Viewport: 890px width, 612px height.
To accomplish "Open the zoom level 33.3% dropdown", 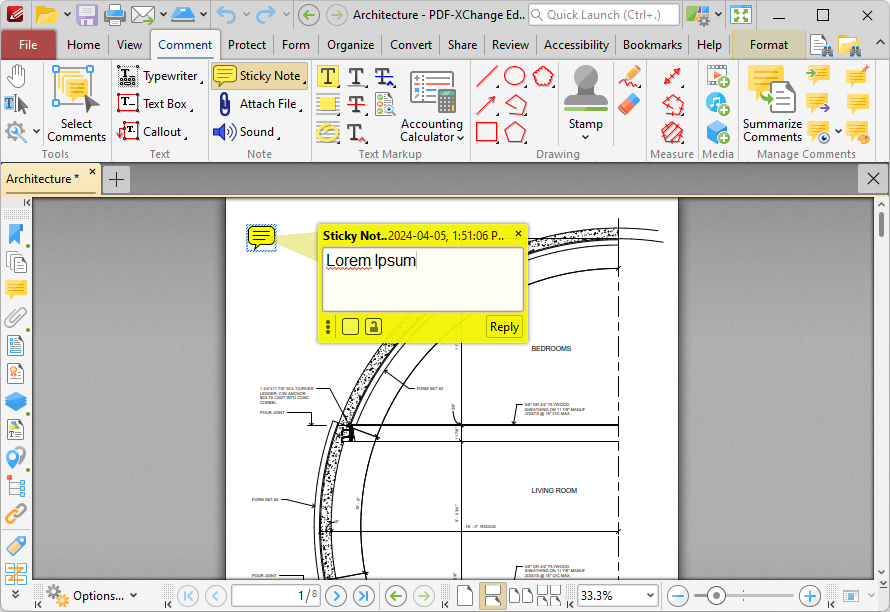I will [x=650, y=596].
